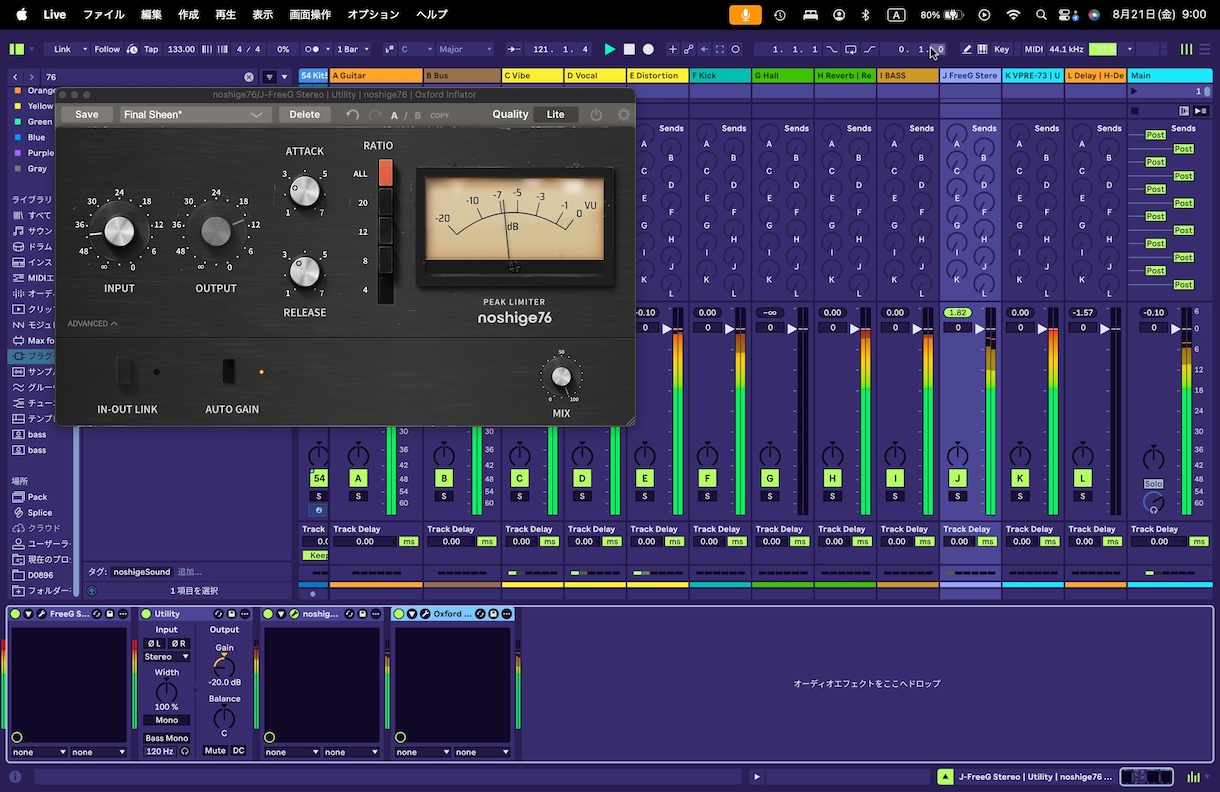Toggle Mono in the Utility device

point(166,720)
